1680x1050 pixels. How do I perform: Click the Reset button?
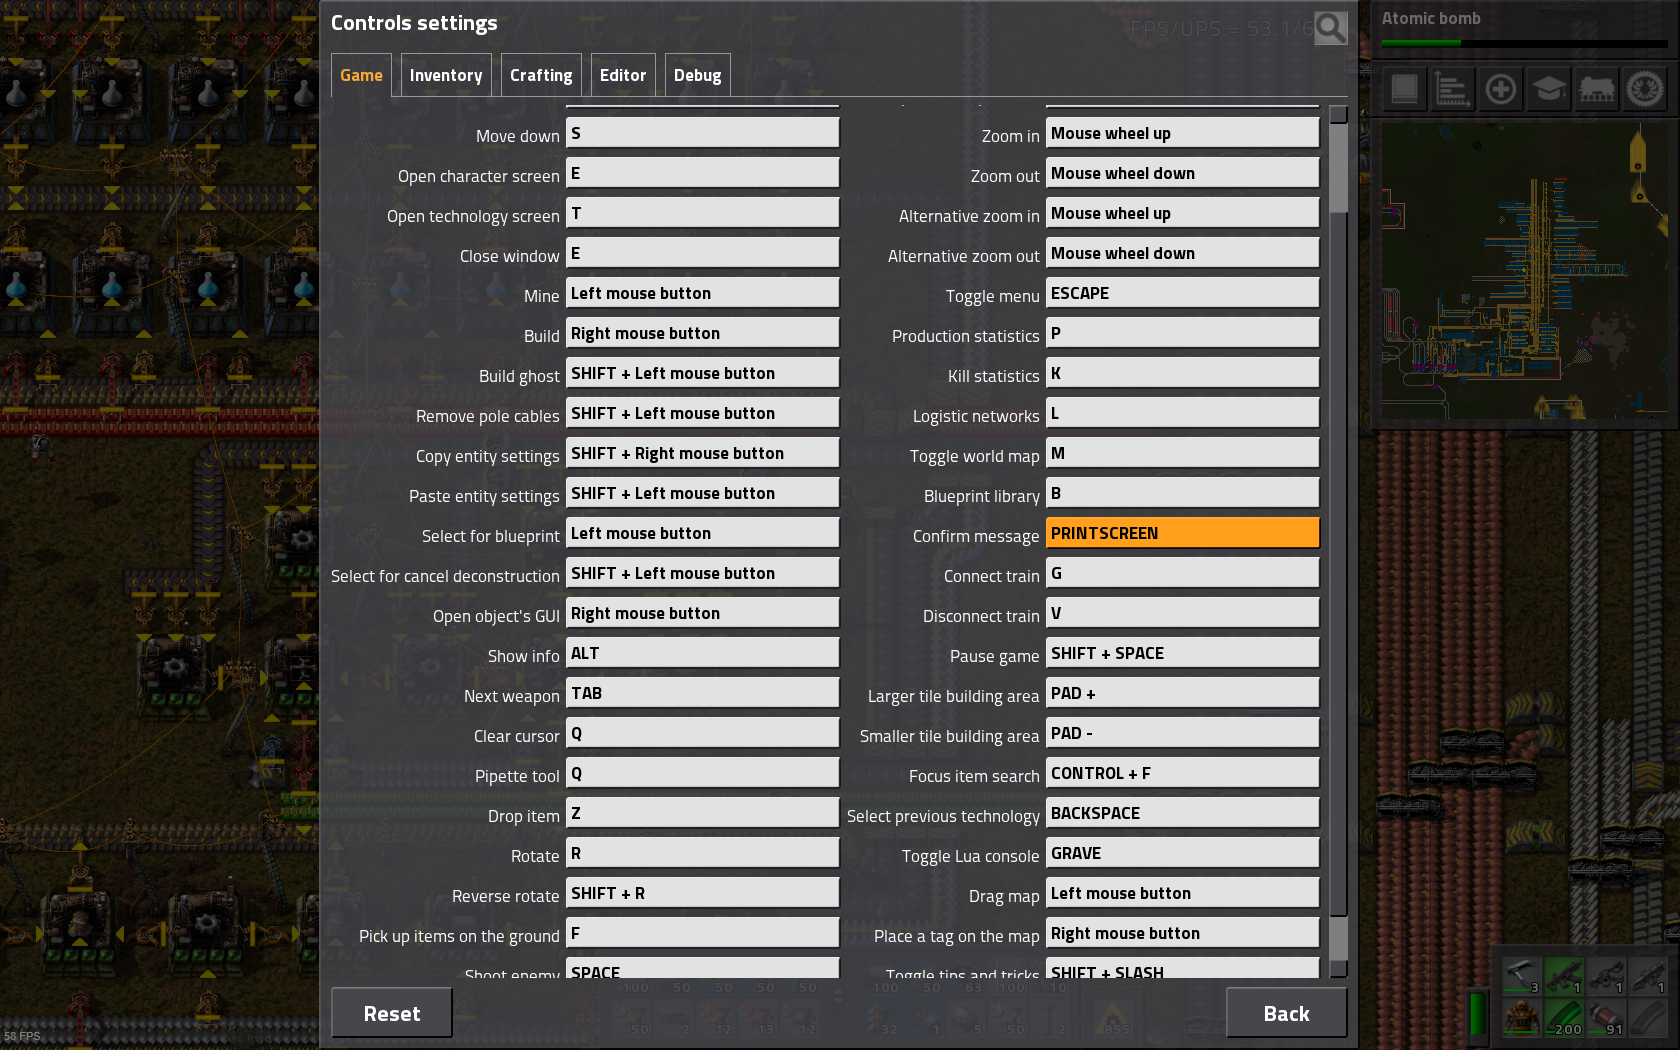point(392,1013)
